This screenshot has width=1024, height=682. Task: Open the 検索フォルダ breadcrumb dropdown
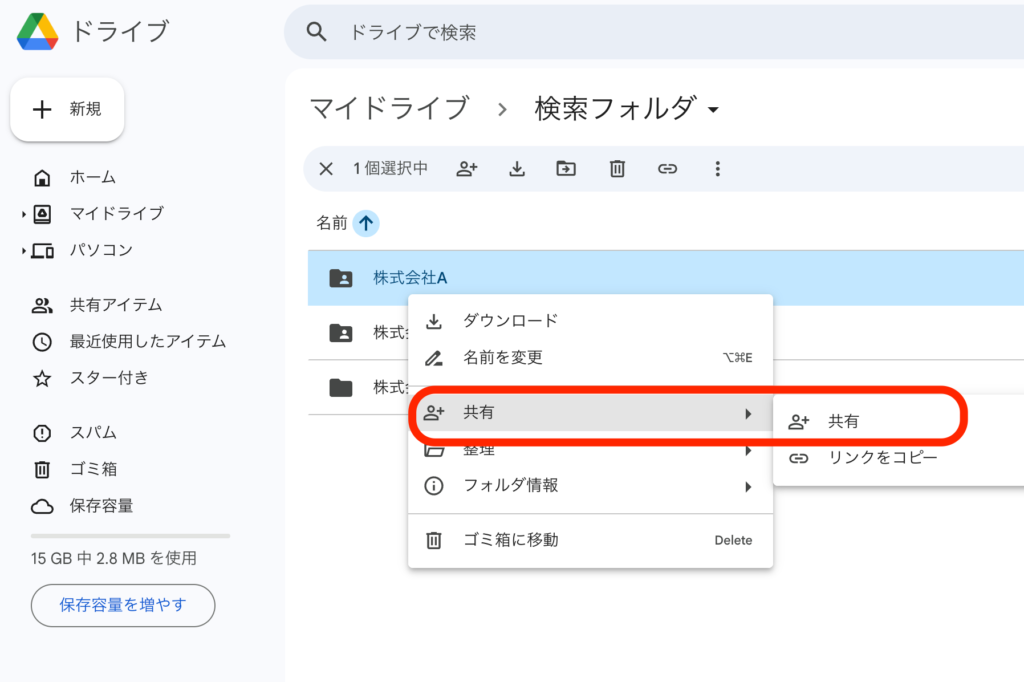[713, 110]
